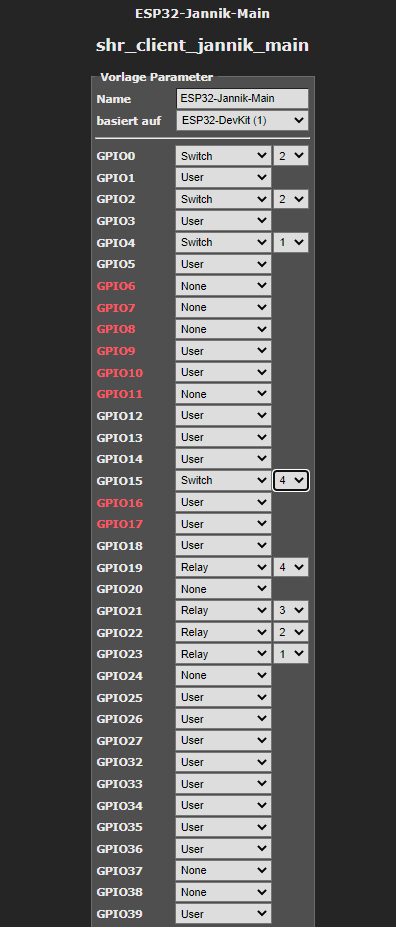The height and width of the screenshot is (928, 396).
Task: Click the 'shr_client_jannik_main' heading
Action: (x=202, y=46)
